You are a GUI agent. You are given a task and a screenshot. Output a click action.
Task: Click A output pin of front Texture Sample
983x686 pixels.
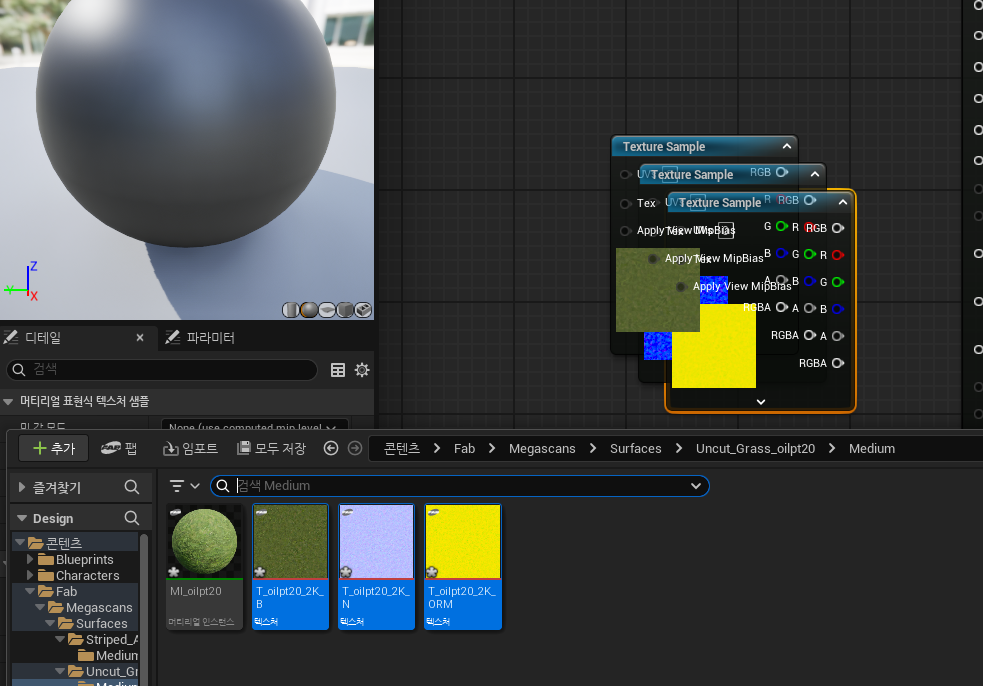[838, 336]
